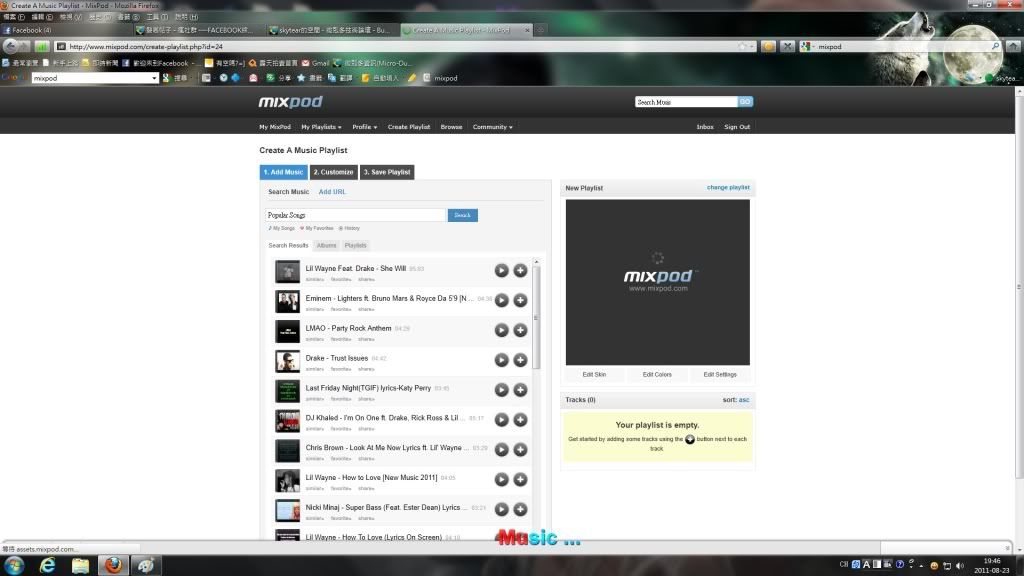Click change playlist link
Image resolution: width=1024 pixels, height=576 pixels.
728,187
